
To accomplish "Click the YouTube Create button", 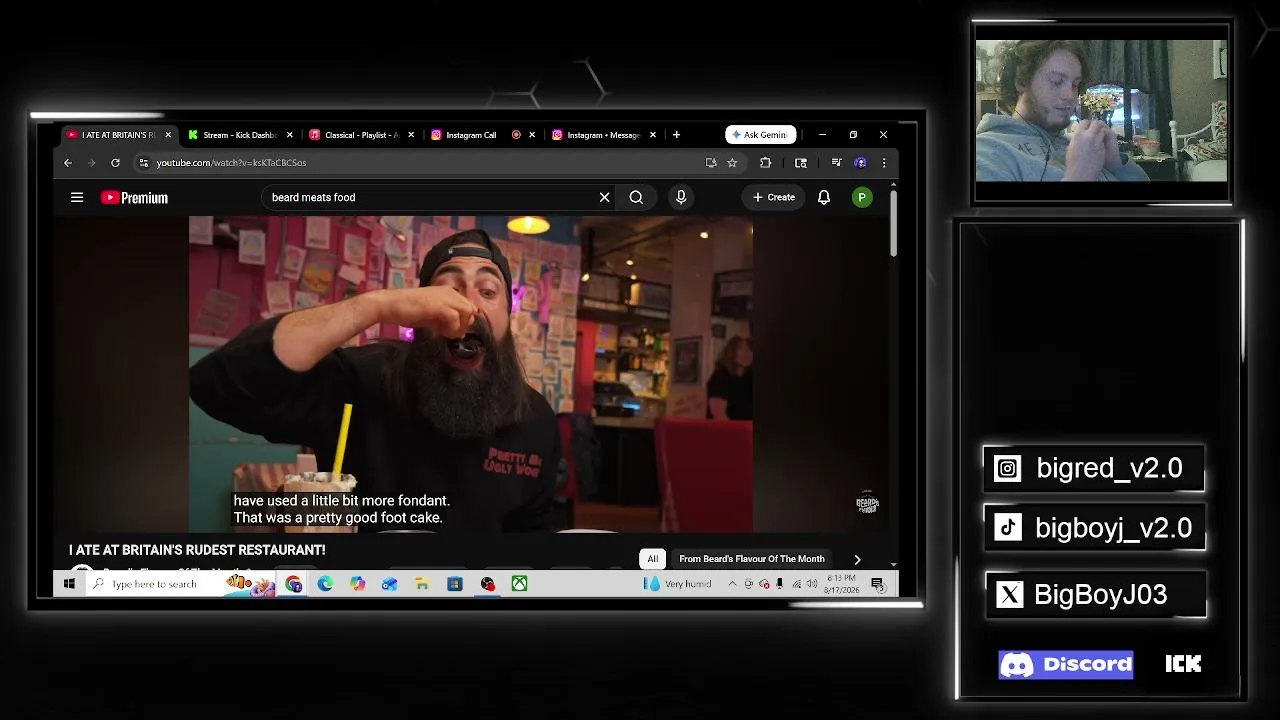I will tap(774, 197).
